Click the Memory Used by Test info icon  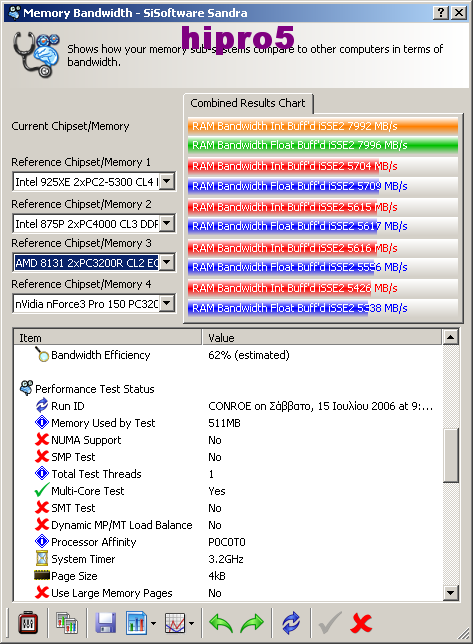click(x=42, y=422)
